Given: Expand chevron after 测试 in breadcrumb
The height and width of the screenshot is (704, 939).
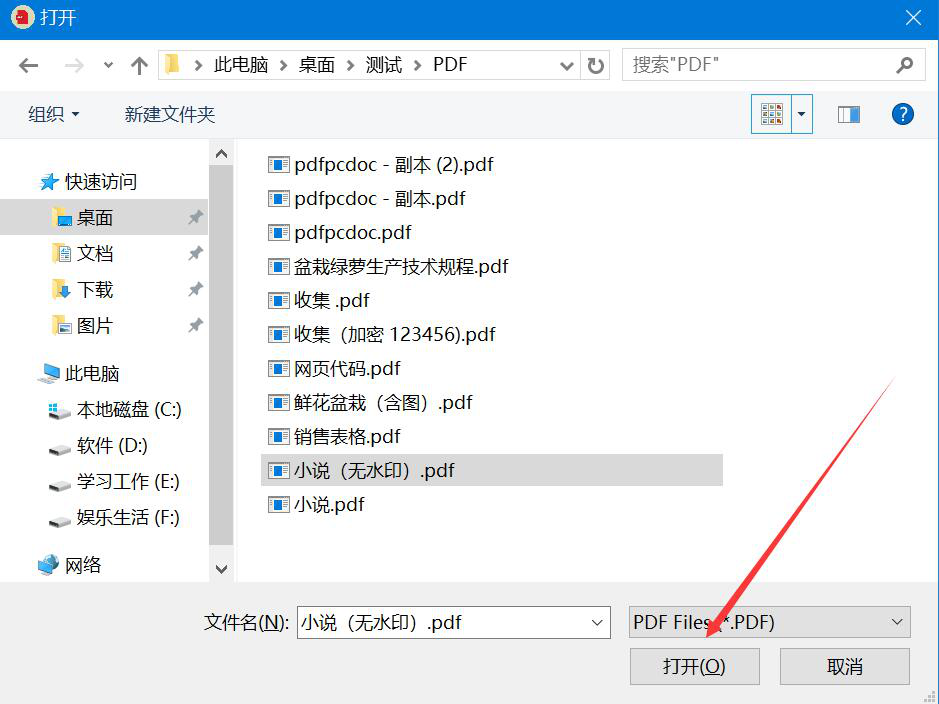Looking at the screenshot, I should 417,65.
